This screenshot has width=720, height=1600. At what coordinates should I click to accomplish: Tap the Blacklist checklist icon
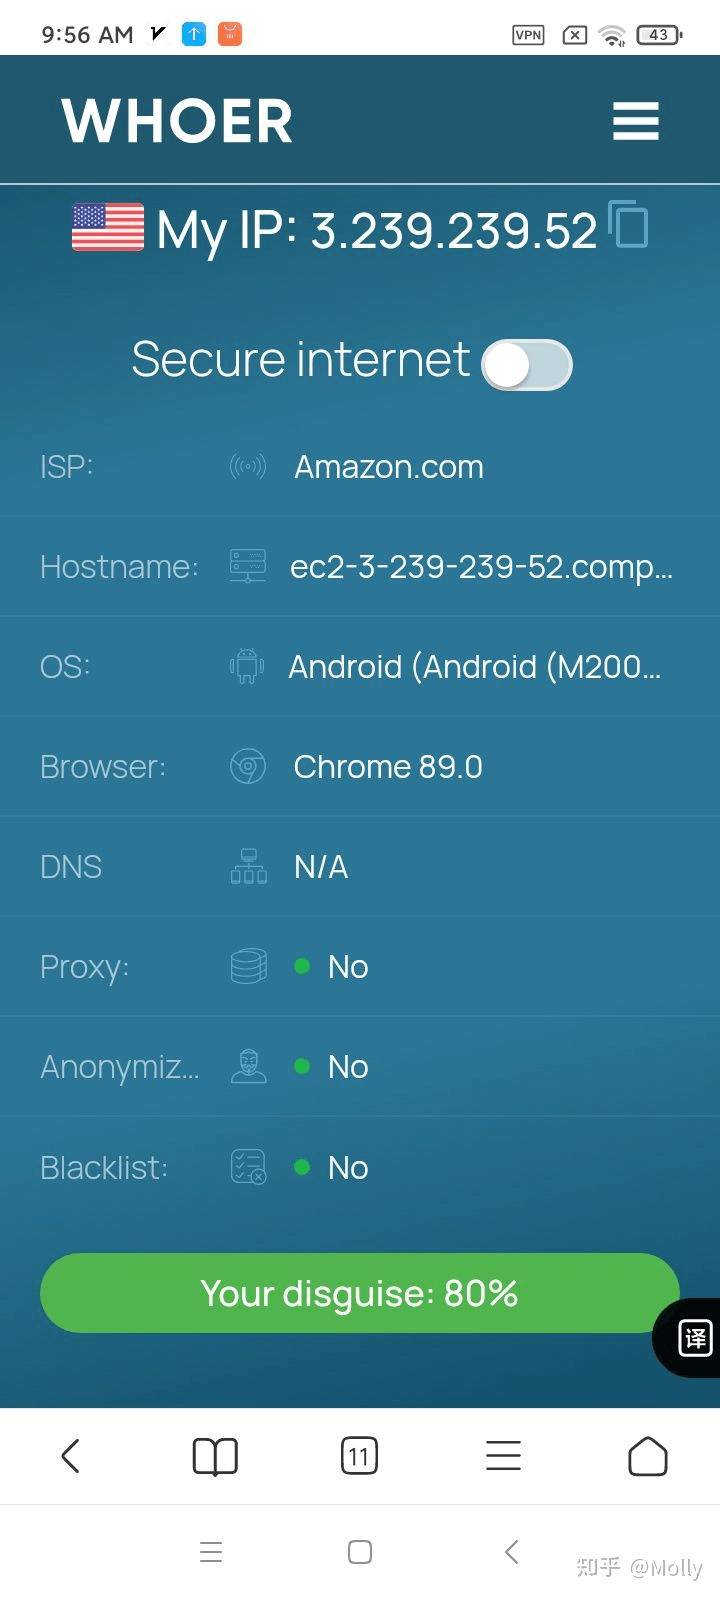[x=248, y=1166]
